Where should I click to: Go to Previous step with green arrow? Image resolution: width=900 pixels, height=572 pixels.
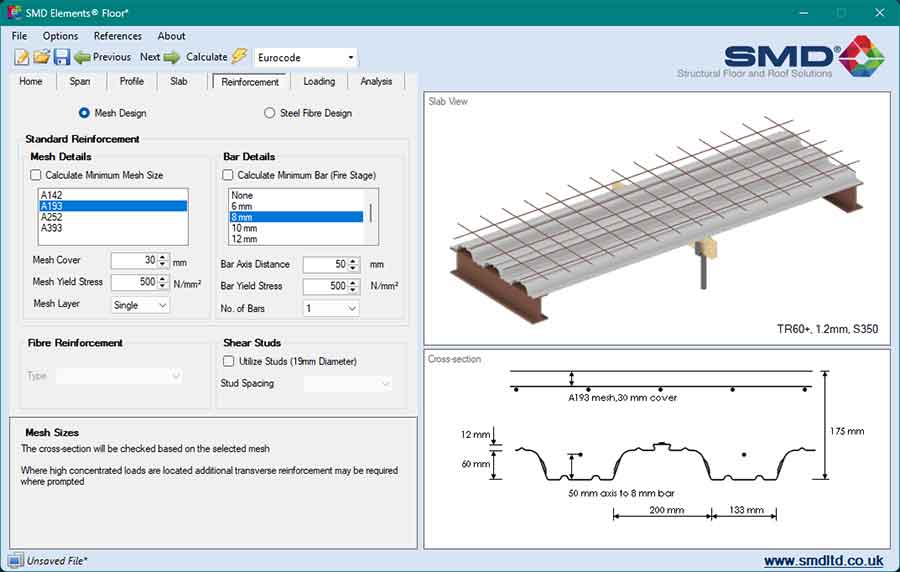[x=102, y=57]
